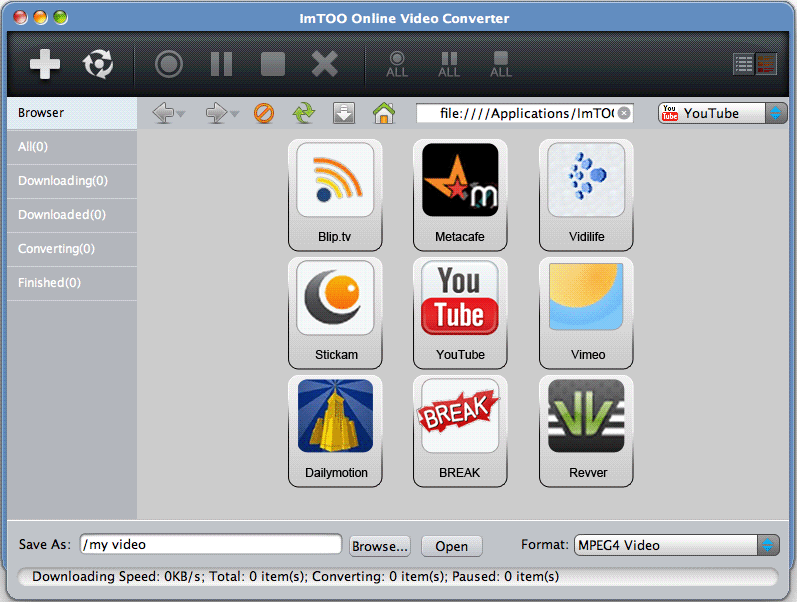
Task: Open the Metacafe site tile
Action: 460,195
